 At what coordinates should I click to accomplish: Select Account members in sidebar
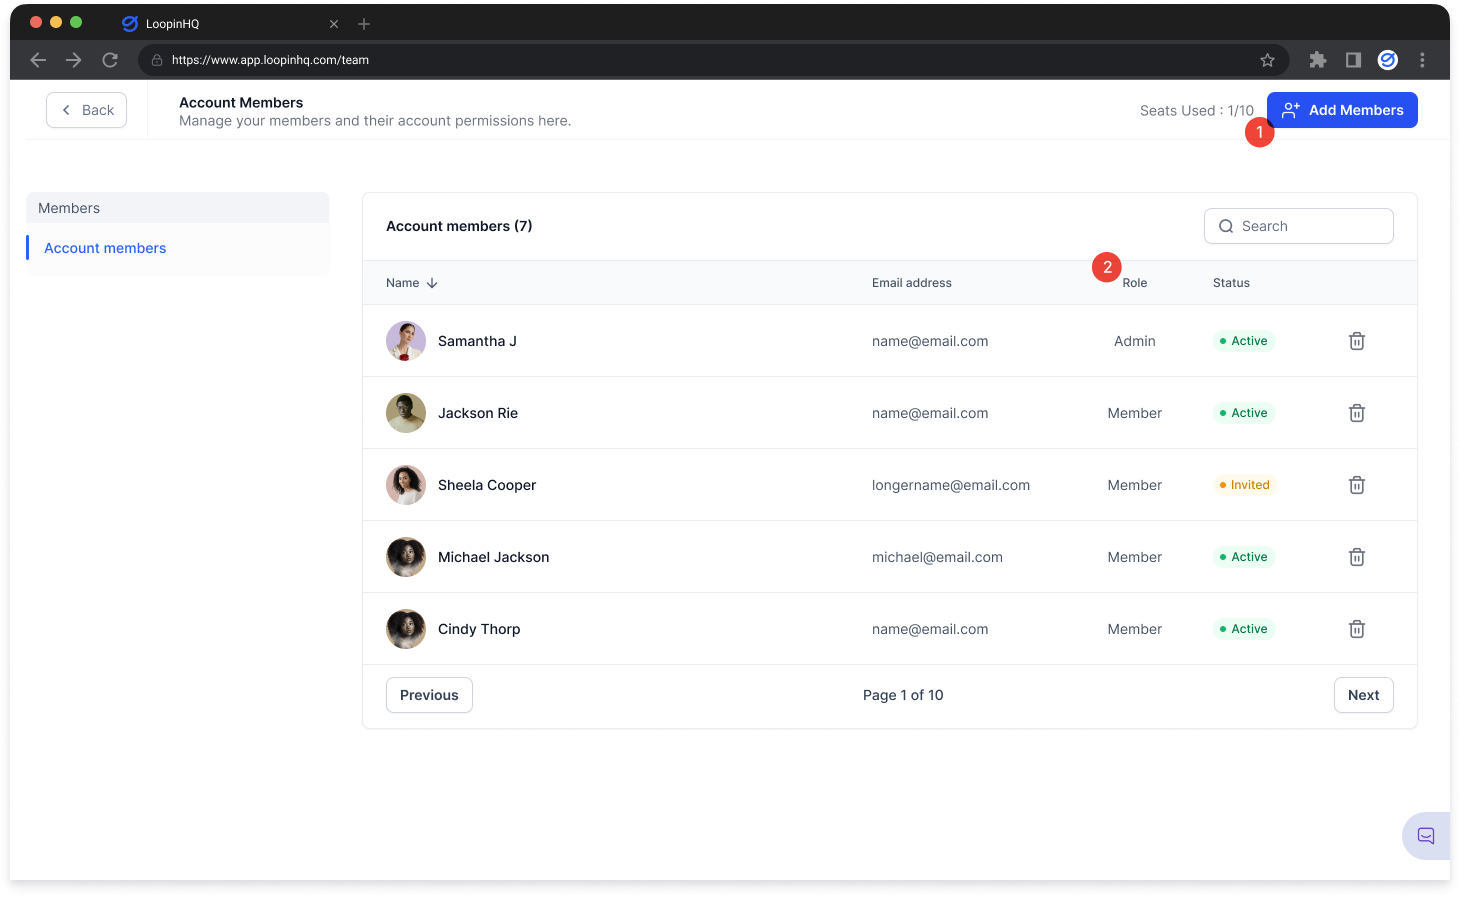point(105,248)
